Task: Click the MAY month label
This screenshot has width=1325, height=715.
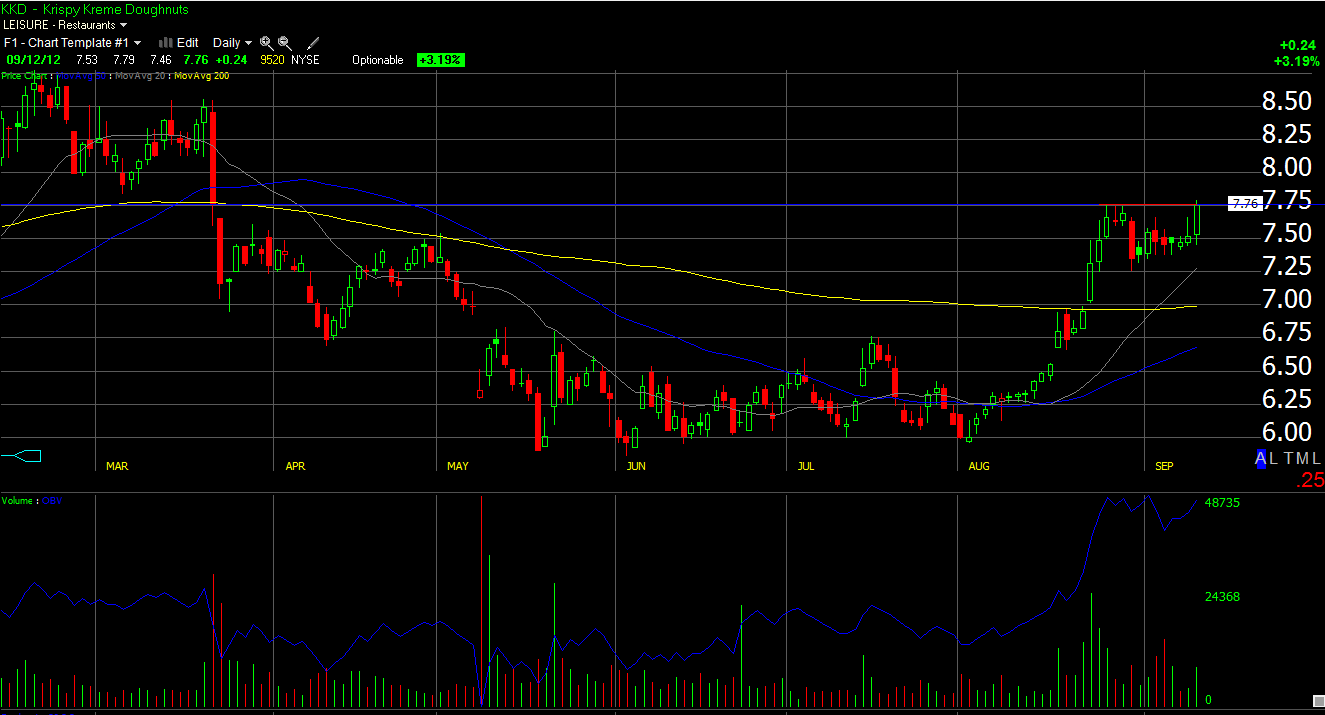Action: pos(458,467)
